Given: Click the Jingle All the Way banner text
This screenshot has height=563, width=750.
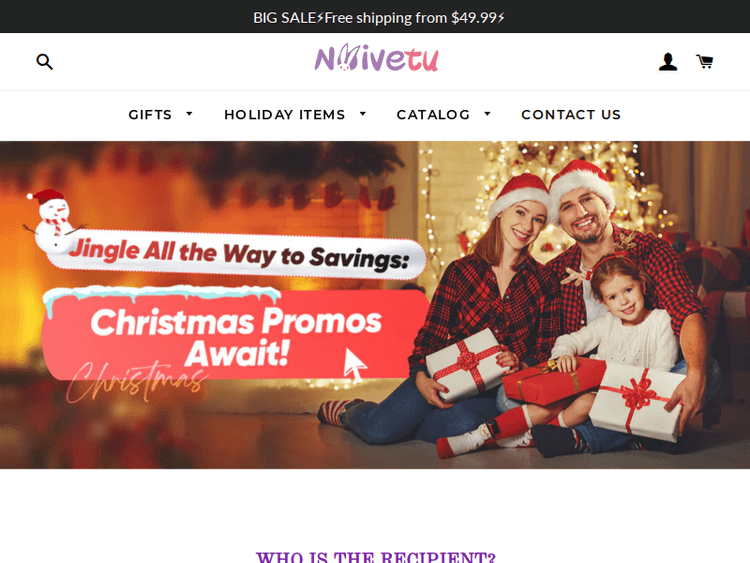Looking at the screenshot, I should point(239,254).
